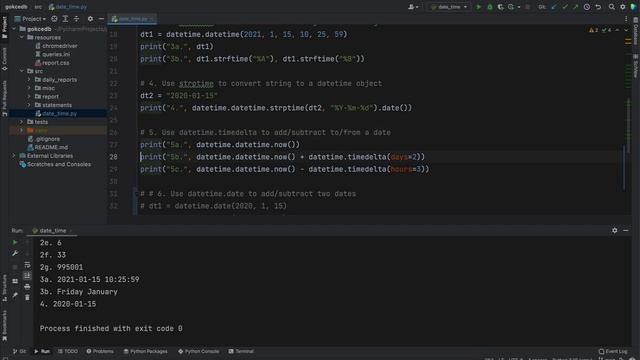Click the Git update project arrow
Viewport: 640px width, 360px height.
pos(553,7)
